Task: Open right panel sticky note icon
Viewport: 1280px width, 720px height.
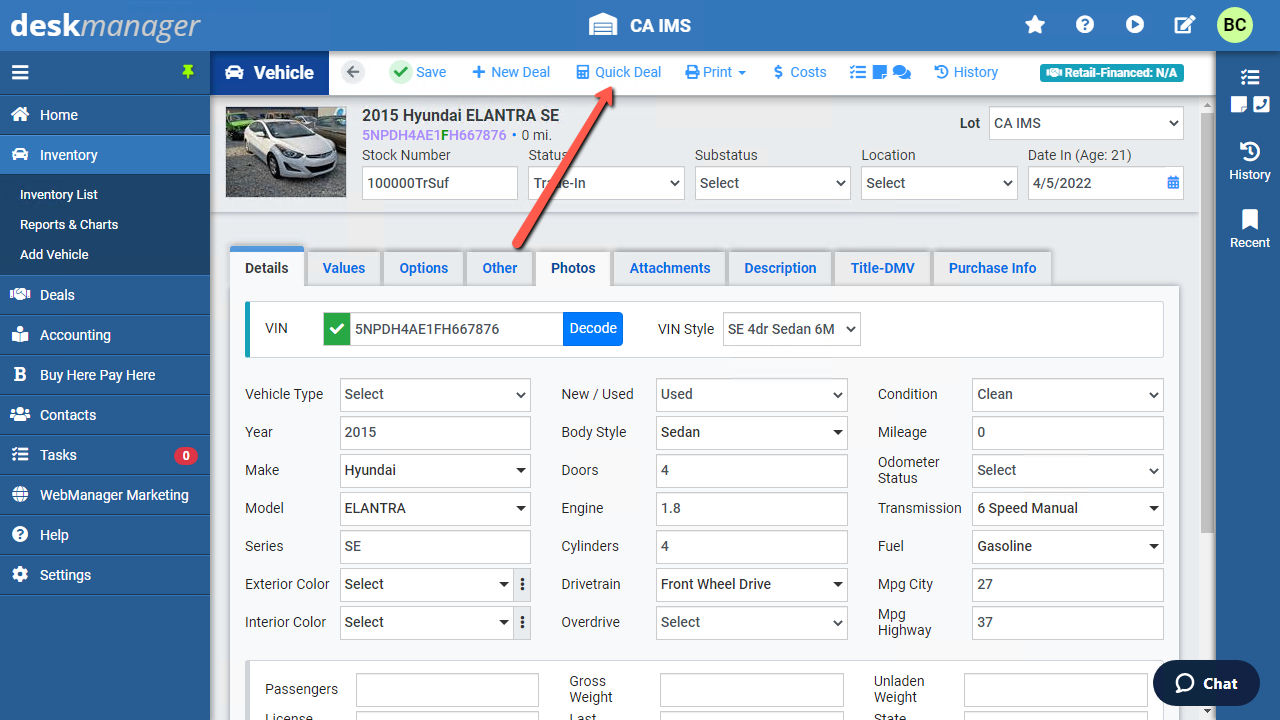Action: (x=1239, y=104)
